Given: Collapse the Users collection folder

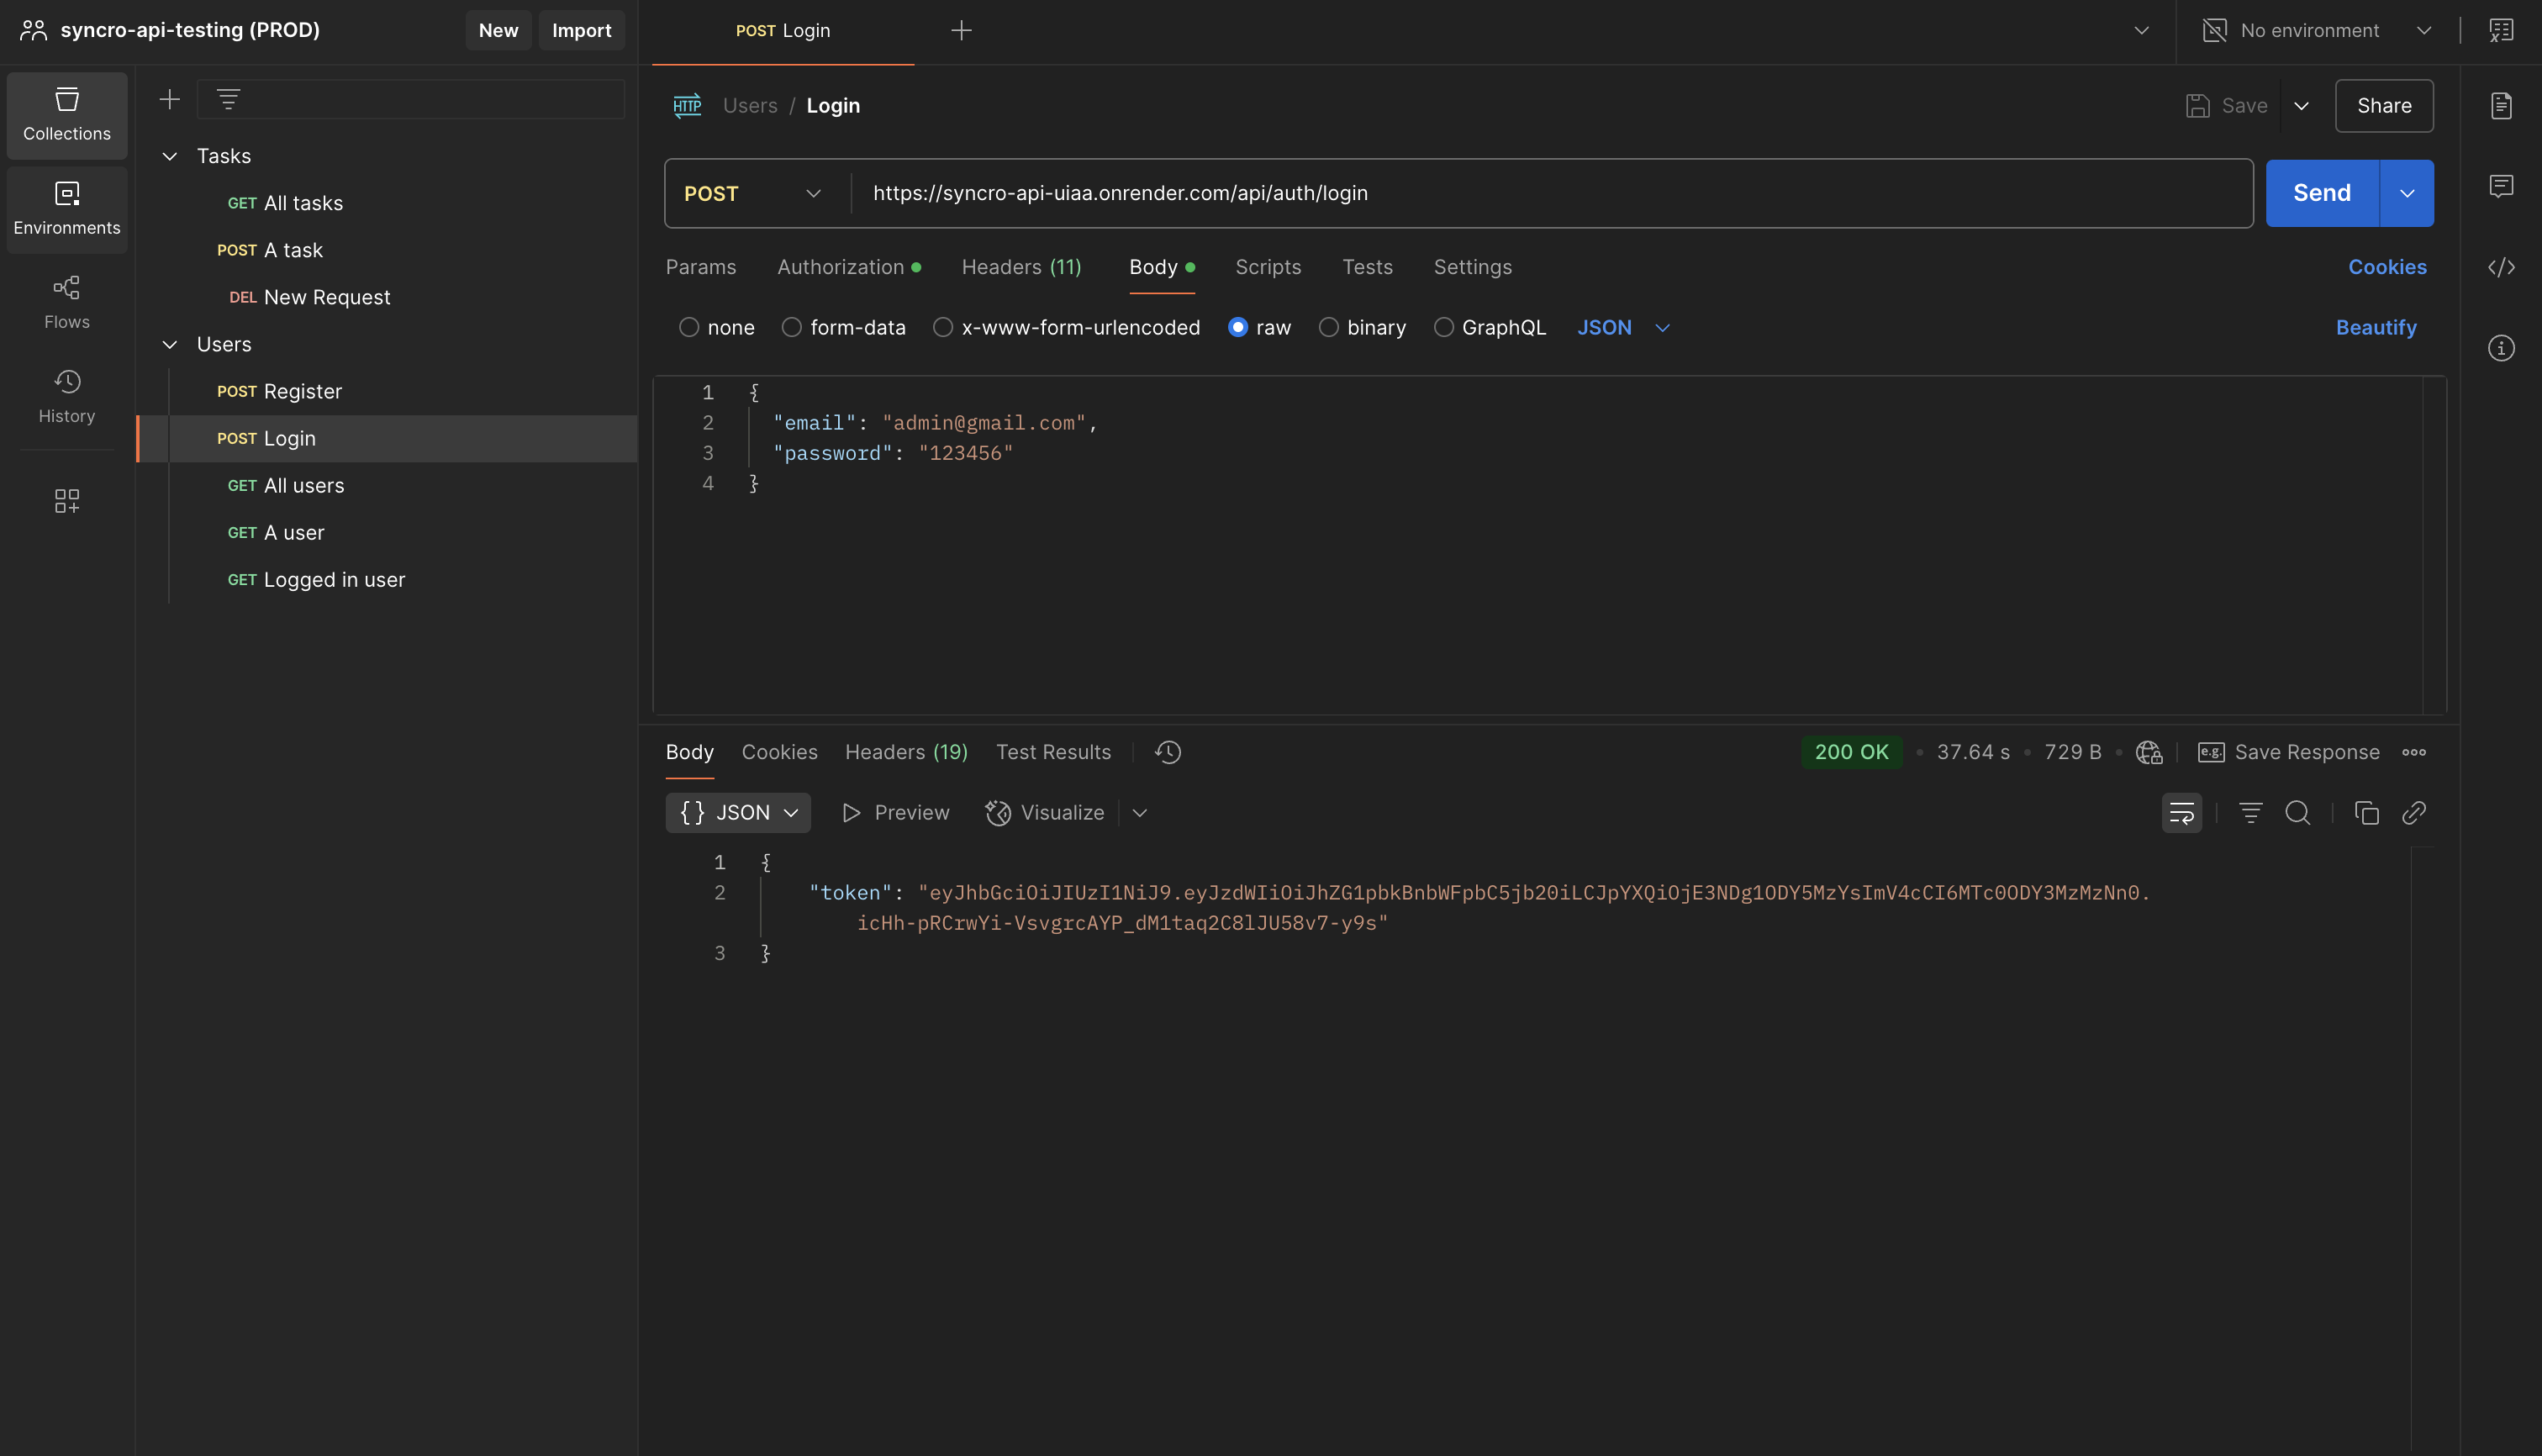Looking at the screenshot, I should pyautogui.click(x=170, y=344).
